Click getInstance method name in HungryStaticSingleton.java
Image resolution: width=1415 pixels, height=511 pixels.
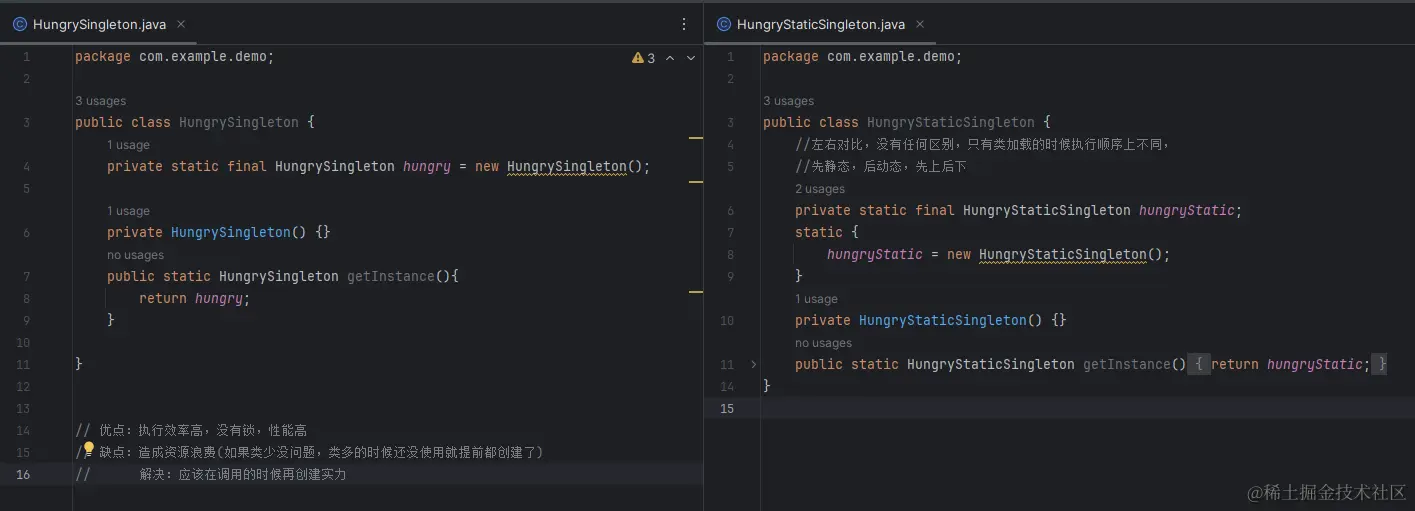click(1126, 364)
